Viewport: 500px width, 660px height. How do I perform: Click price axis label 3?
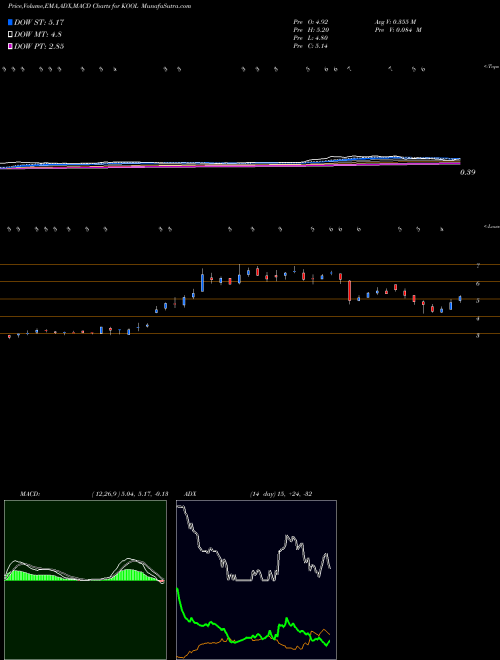pos(478,336)
